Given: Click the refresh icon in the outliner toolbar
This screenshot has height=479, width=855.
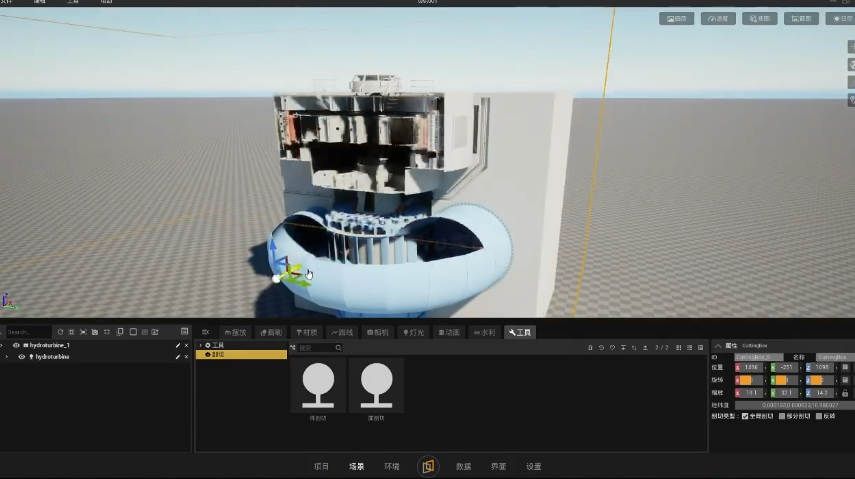Looking at the screenshot, I should pos(60,332).
